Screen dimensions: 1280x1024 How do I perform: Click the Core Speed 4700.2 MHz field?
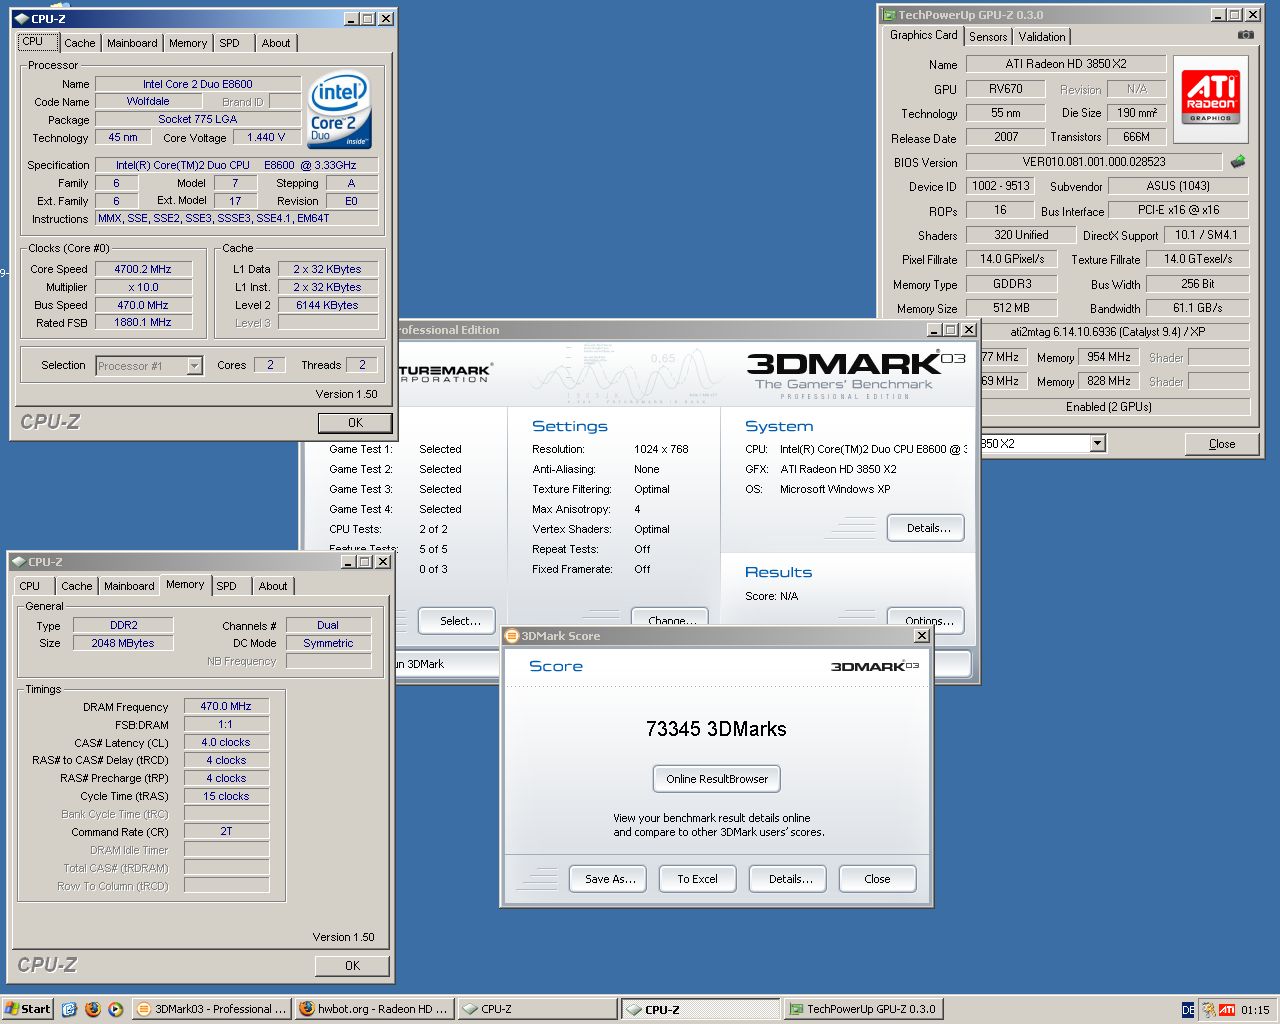(143, 269)
